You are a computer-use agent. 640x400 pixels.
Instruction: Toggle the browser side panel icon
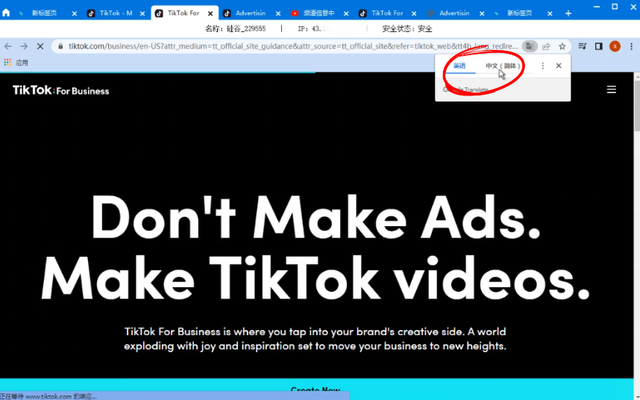pyautogui.click(x=599, y=46)
